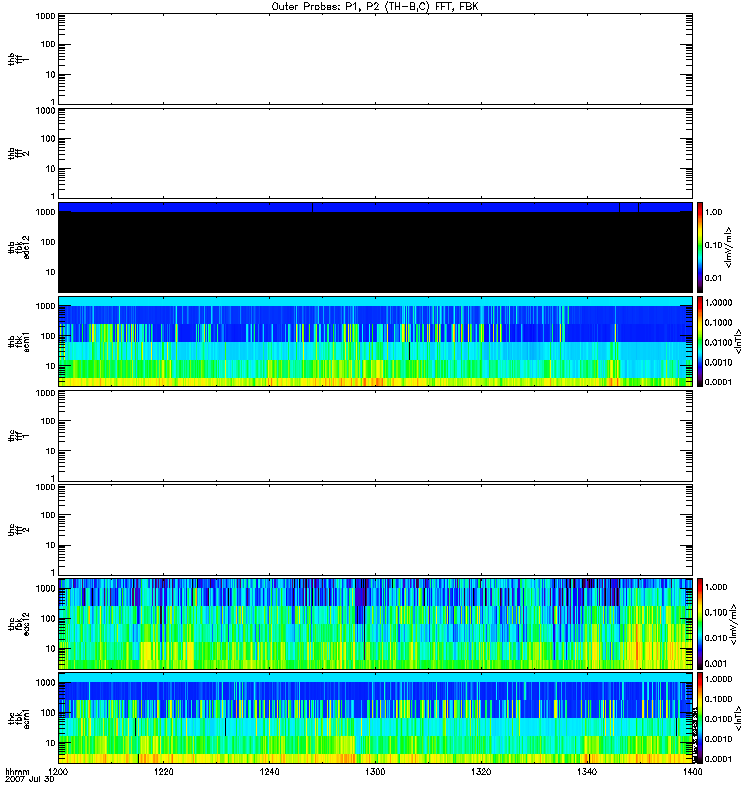The width and height of the screenshot is (750, 800).
Task: Click the thc fbk scm1 spectrogram panel
Action: [375, 718]
